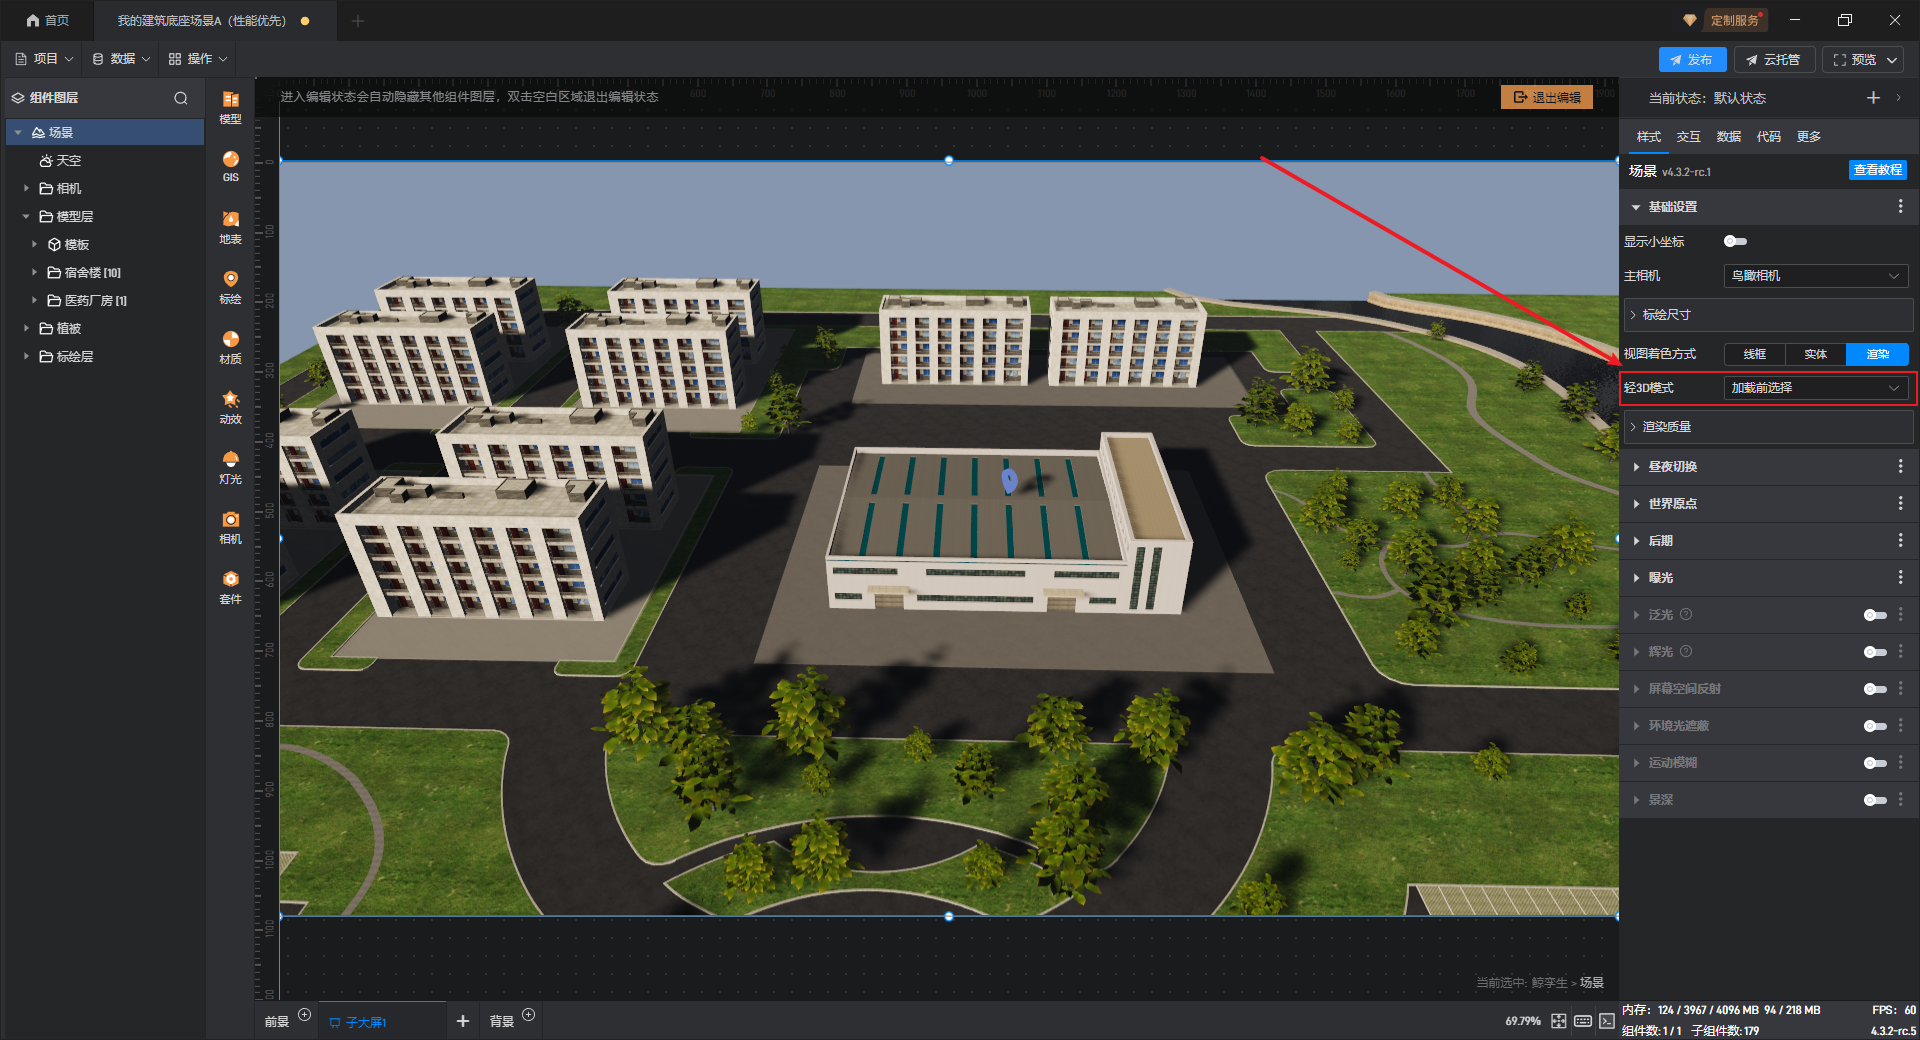Add a 背景 background layer
1920x1040 pixels.
pyautogui.click(x=529, y=1015)
